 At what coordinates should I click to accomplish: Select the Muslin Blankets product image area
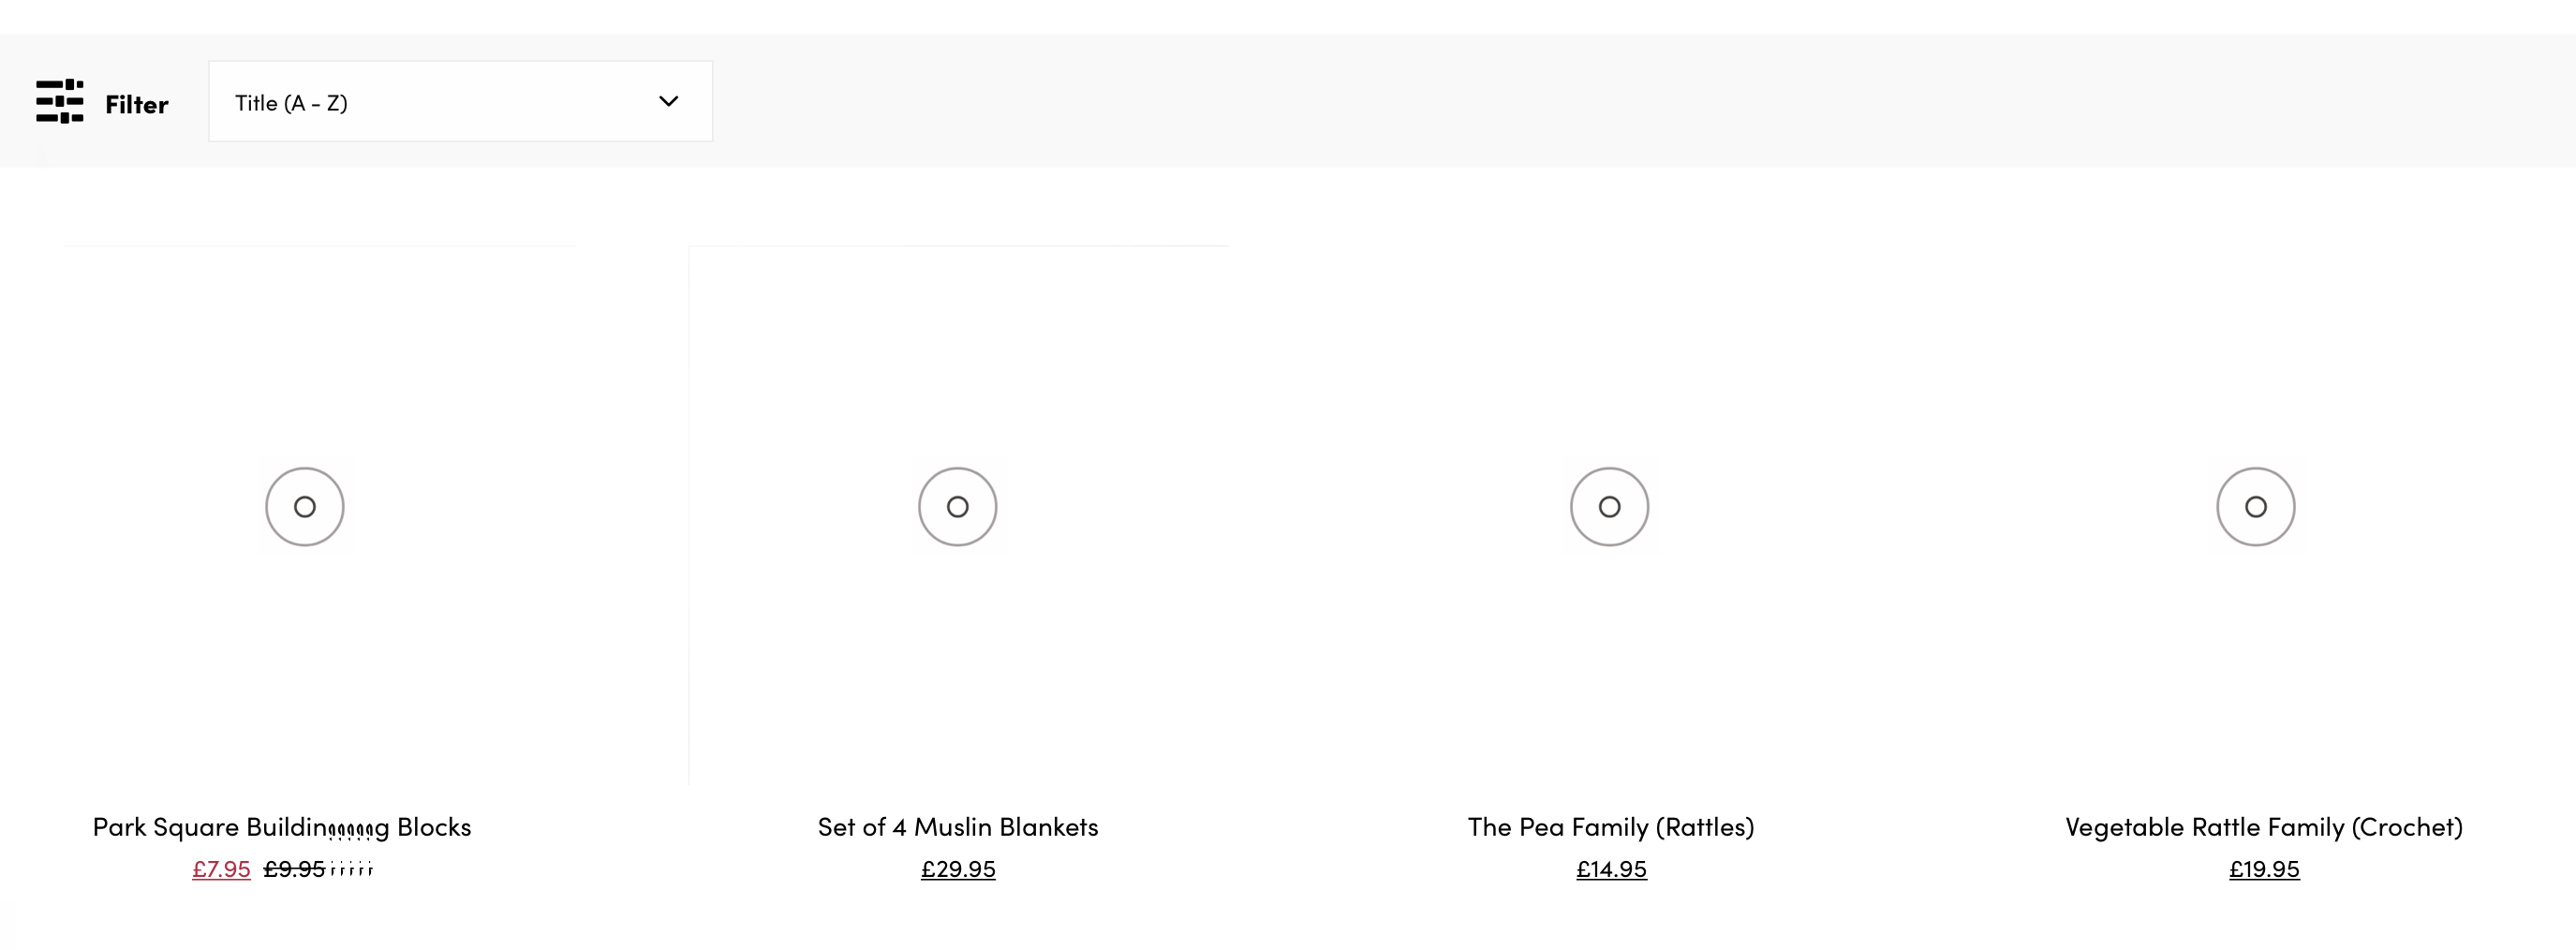click(958, 514)
